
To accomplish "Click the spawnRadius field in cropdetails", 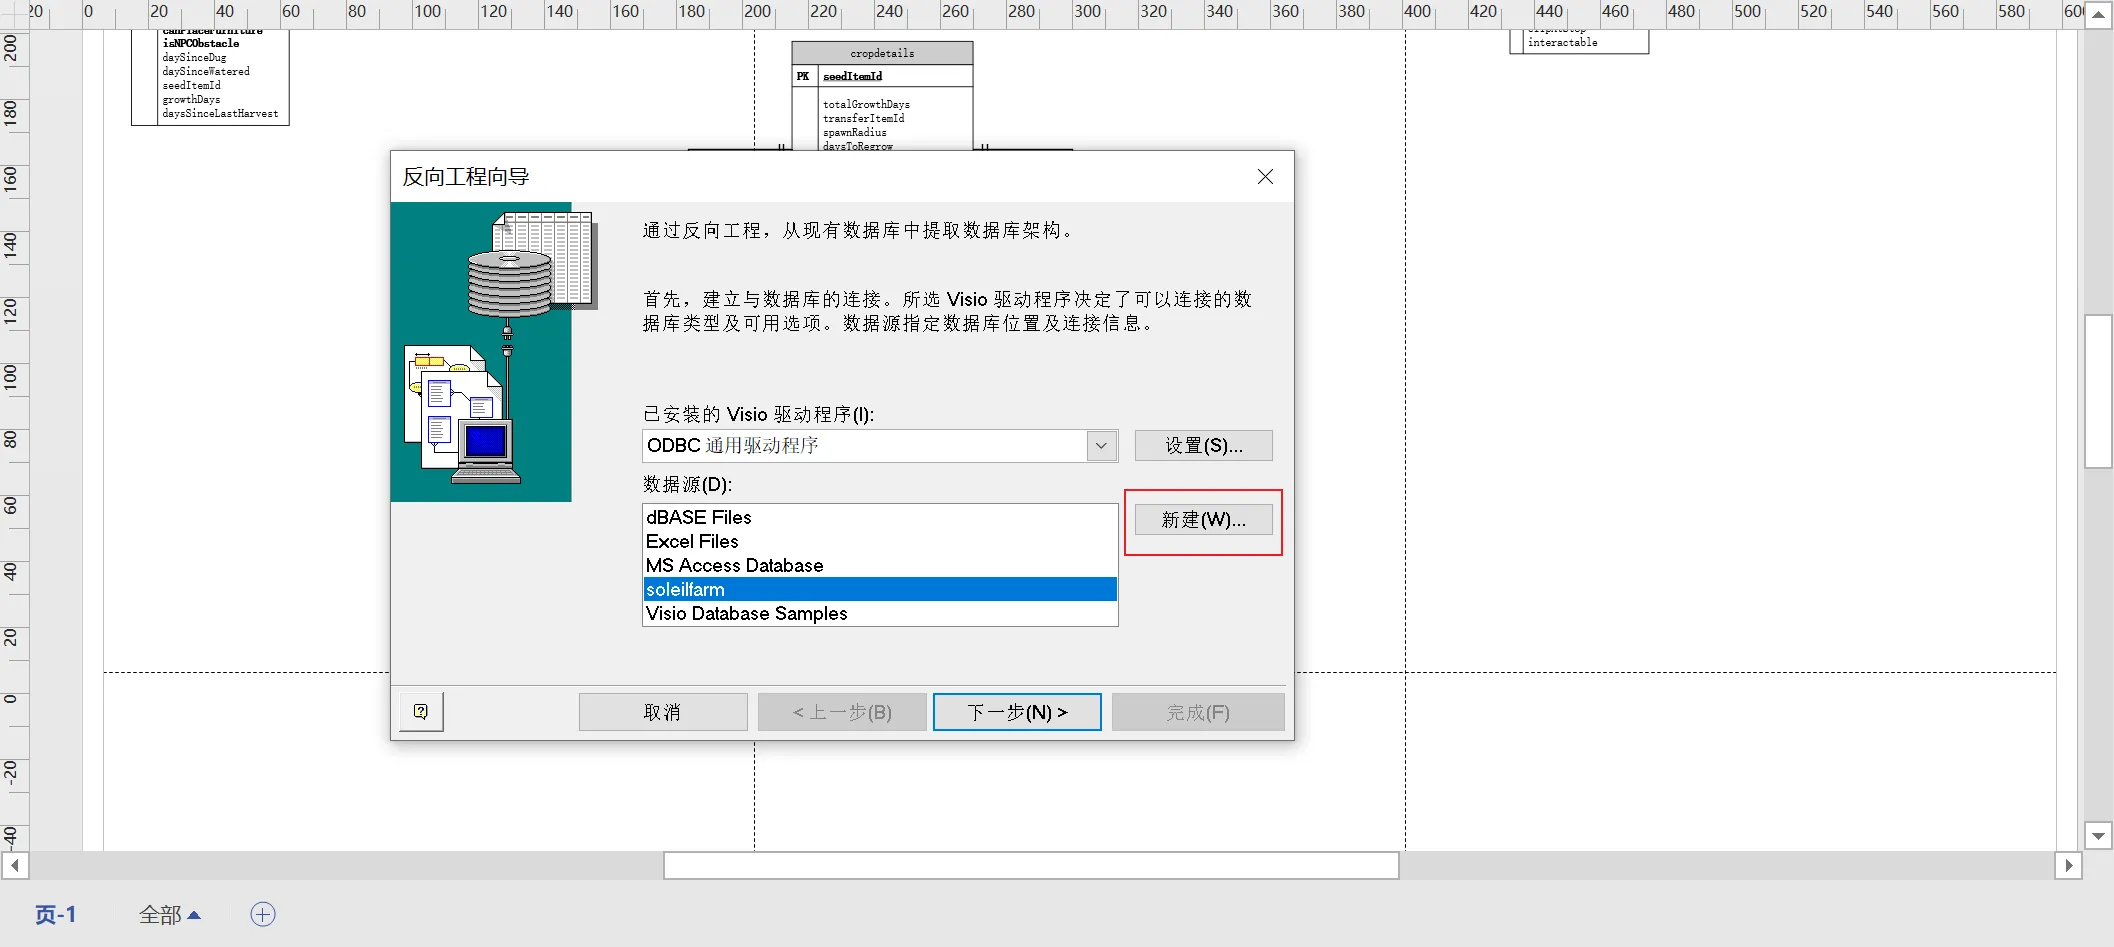I will pyautogui.click(x=854, y=132).
